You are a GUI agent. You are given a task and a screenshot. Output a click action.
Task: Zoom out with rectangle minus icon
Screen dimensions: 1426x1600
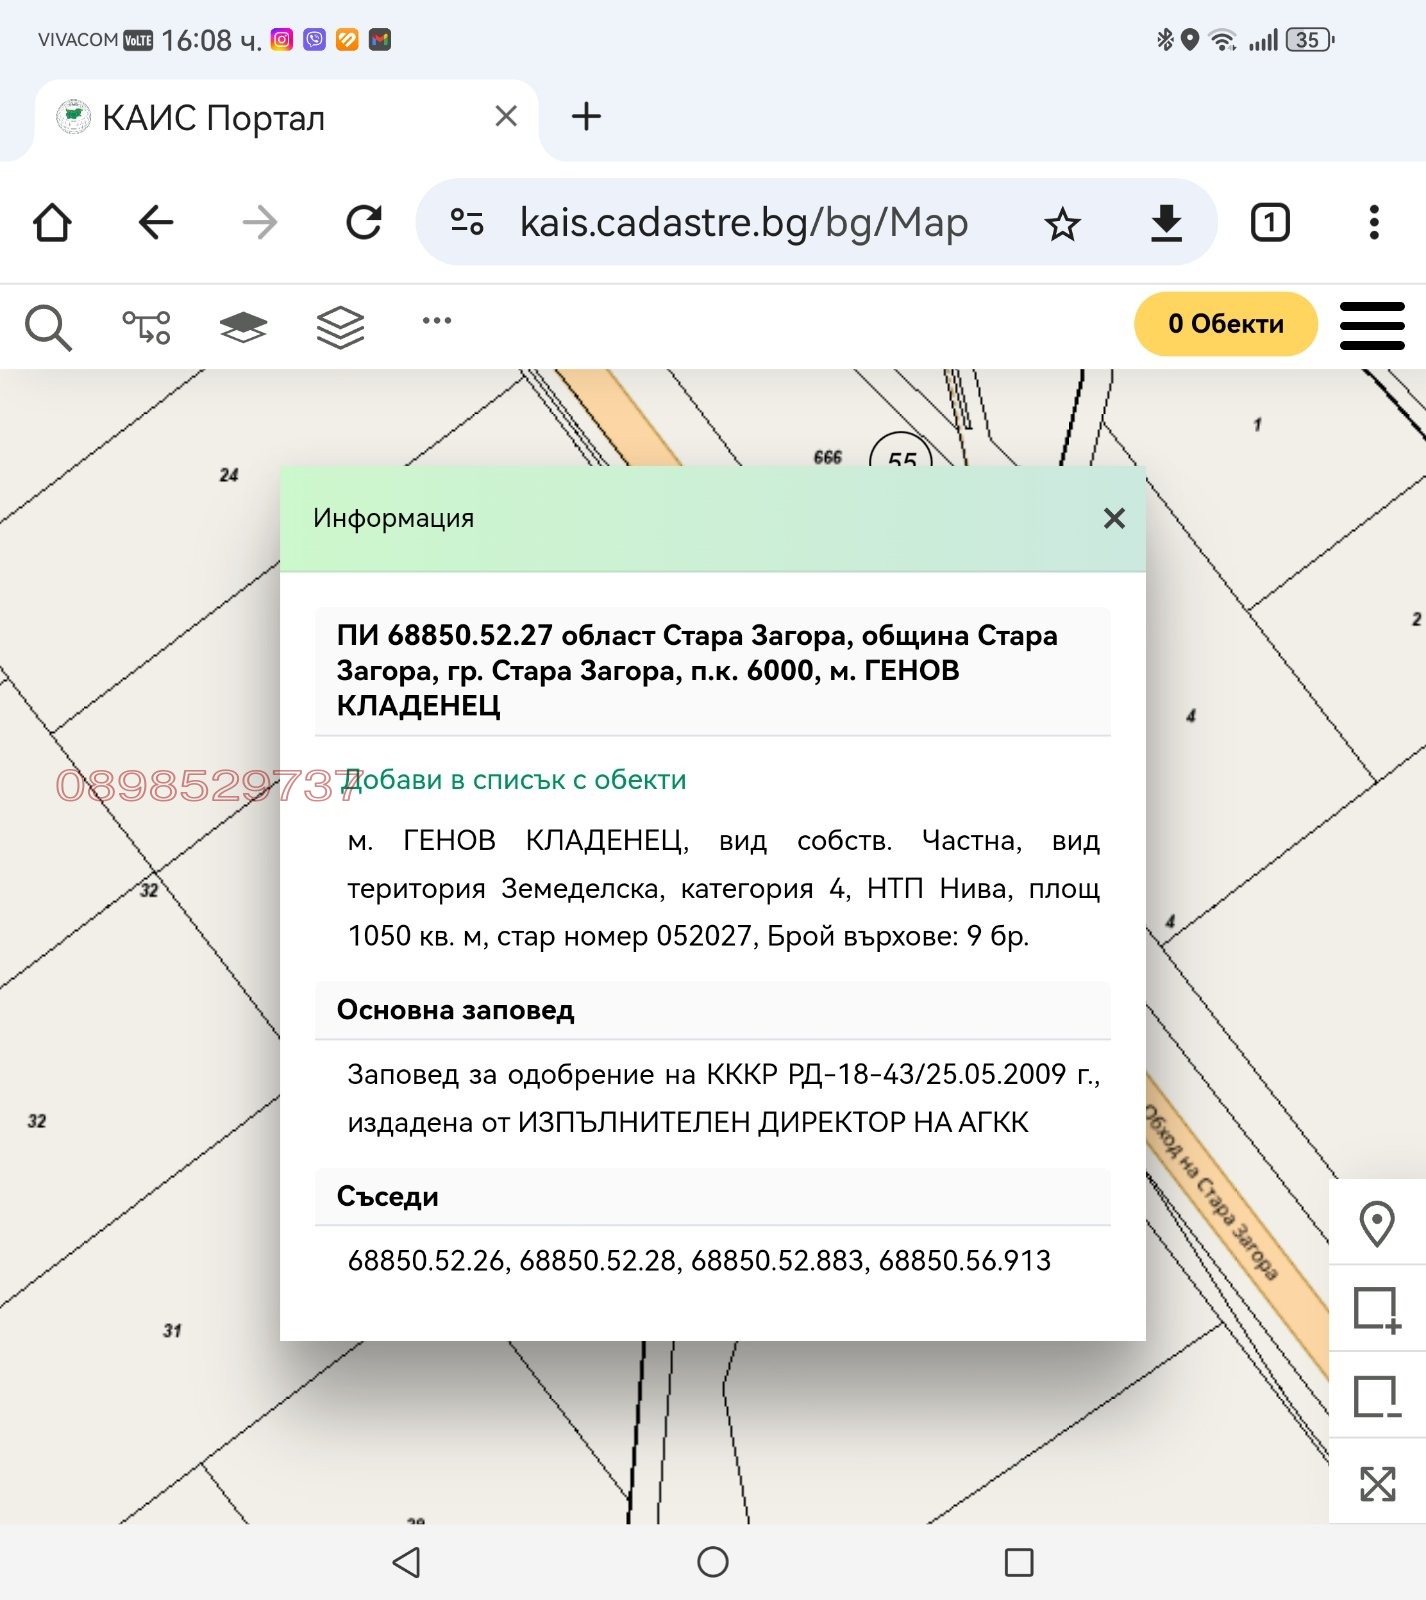click(1377, 1396)
